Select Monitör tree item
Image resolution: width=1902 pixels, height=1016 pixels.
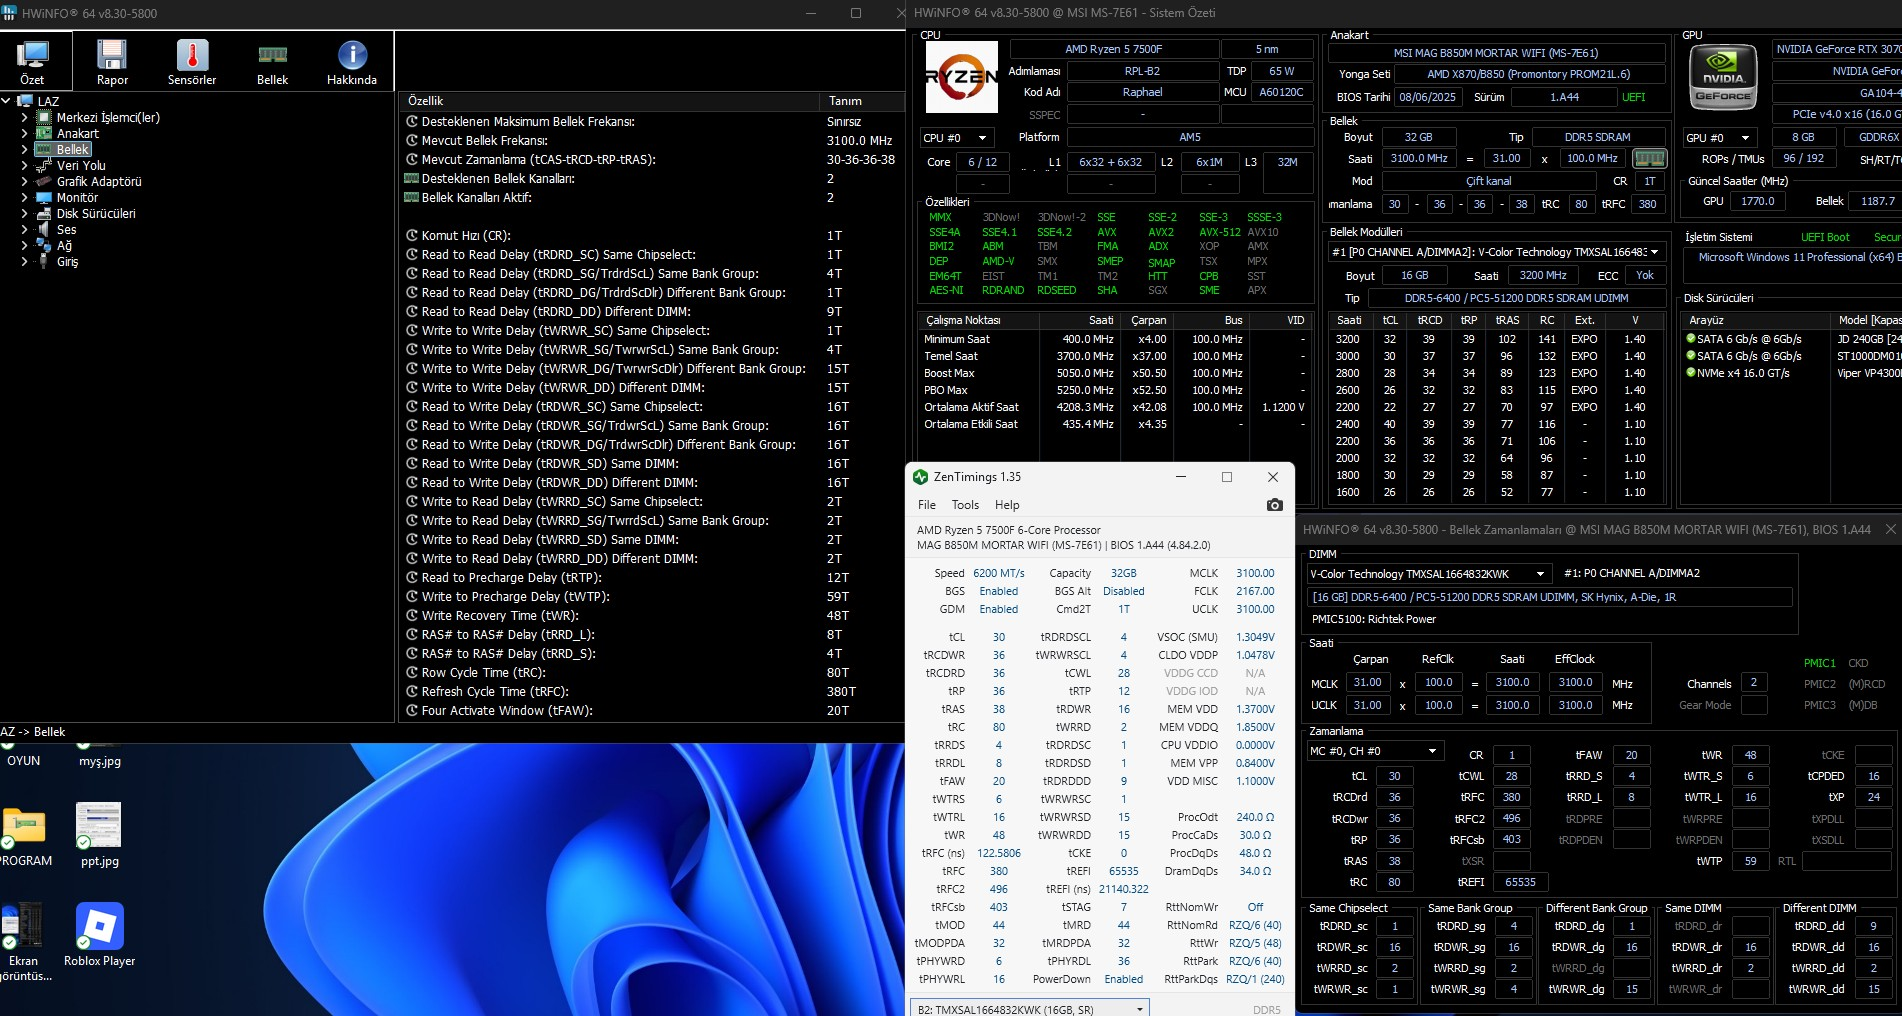(76, 197)
